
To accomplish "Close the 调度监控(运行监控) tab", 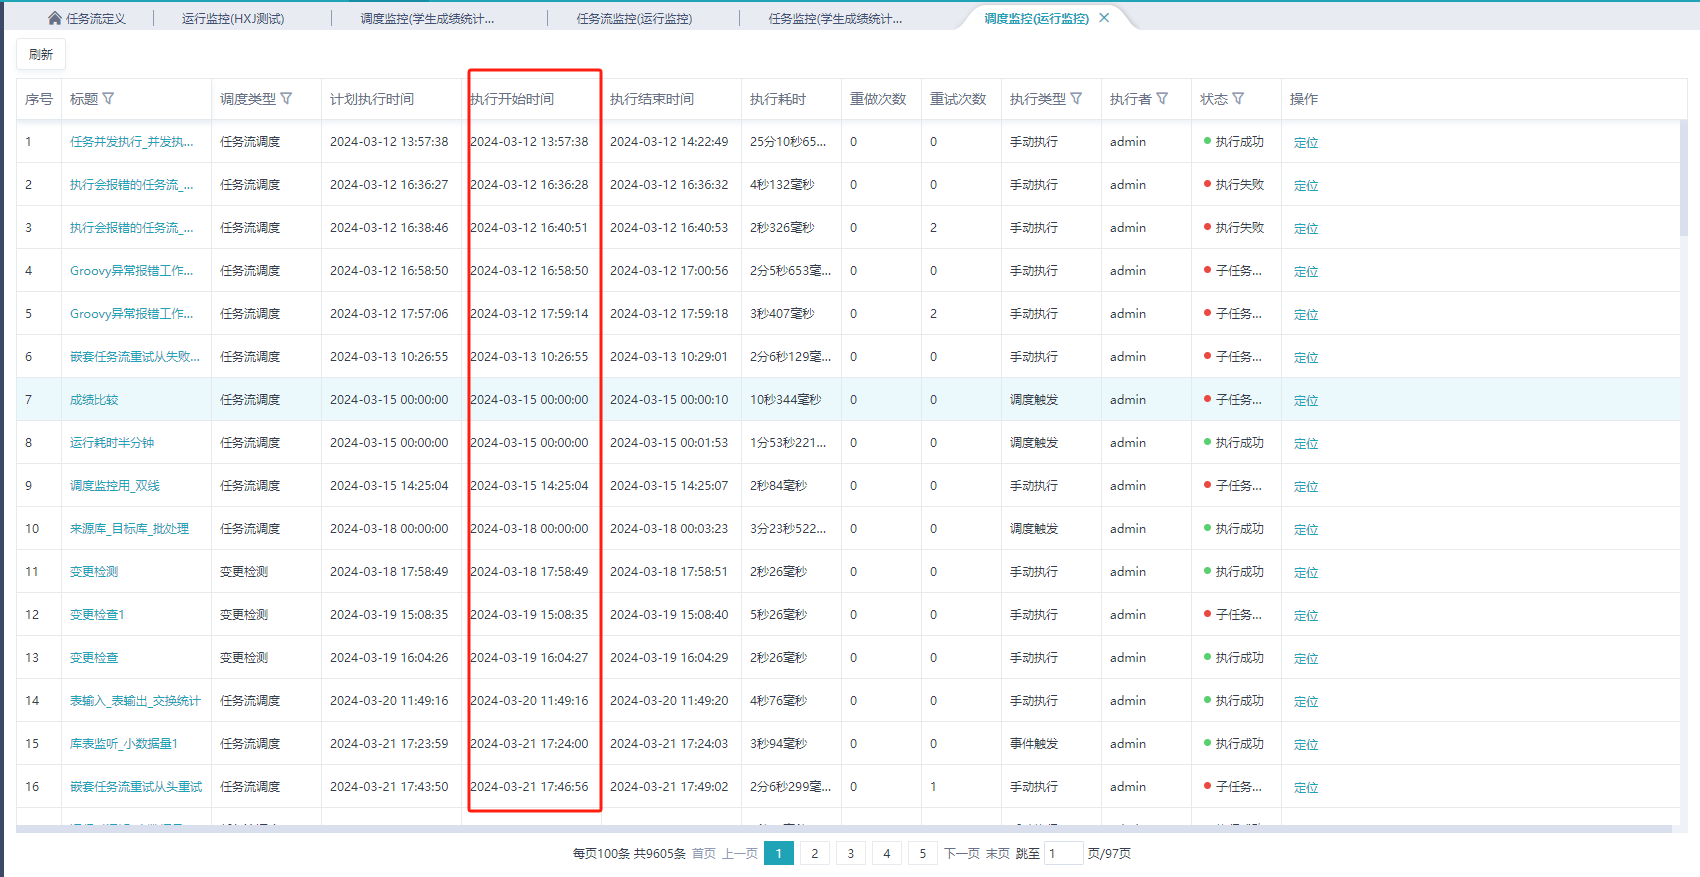I will tap(1104, 18).
